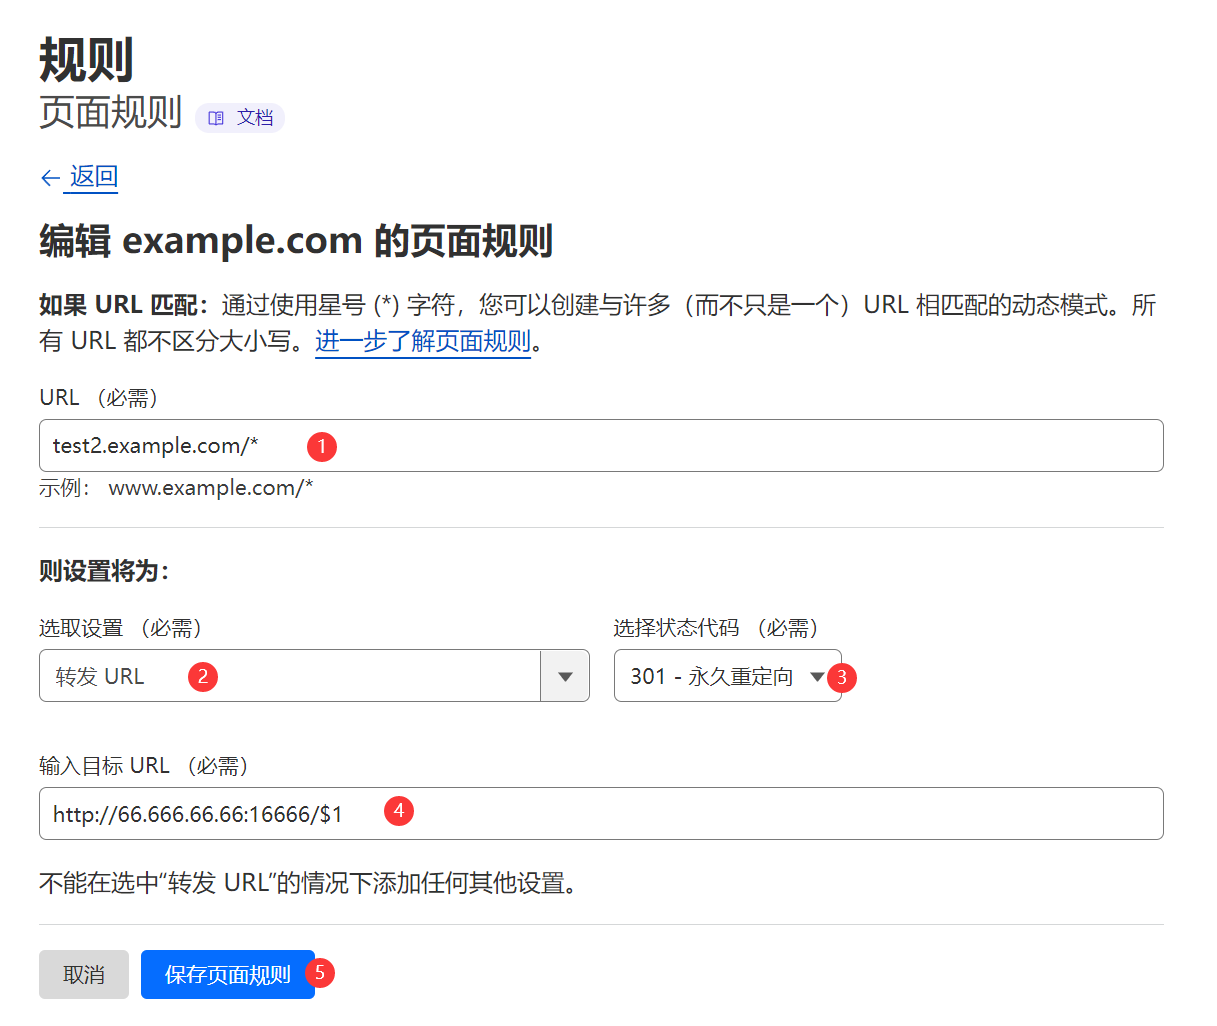Click the left arrow icon beside 返回

coord(50,178)
